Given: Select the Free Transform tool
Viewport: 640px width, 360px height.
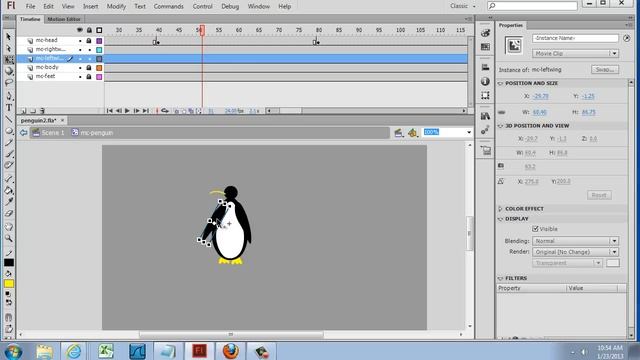Looking at the screenshot, I should [9, 60].
